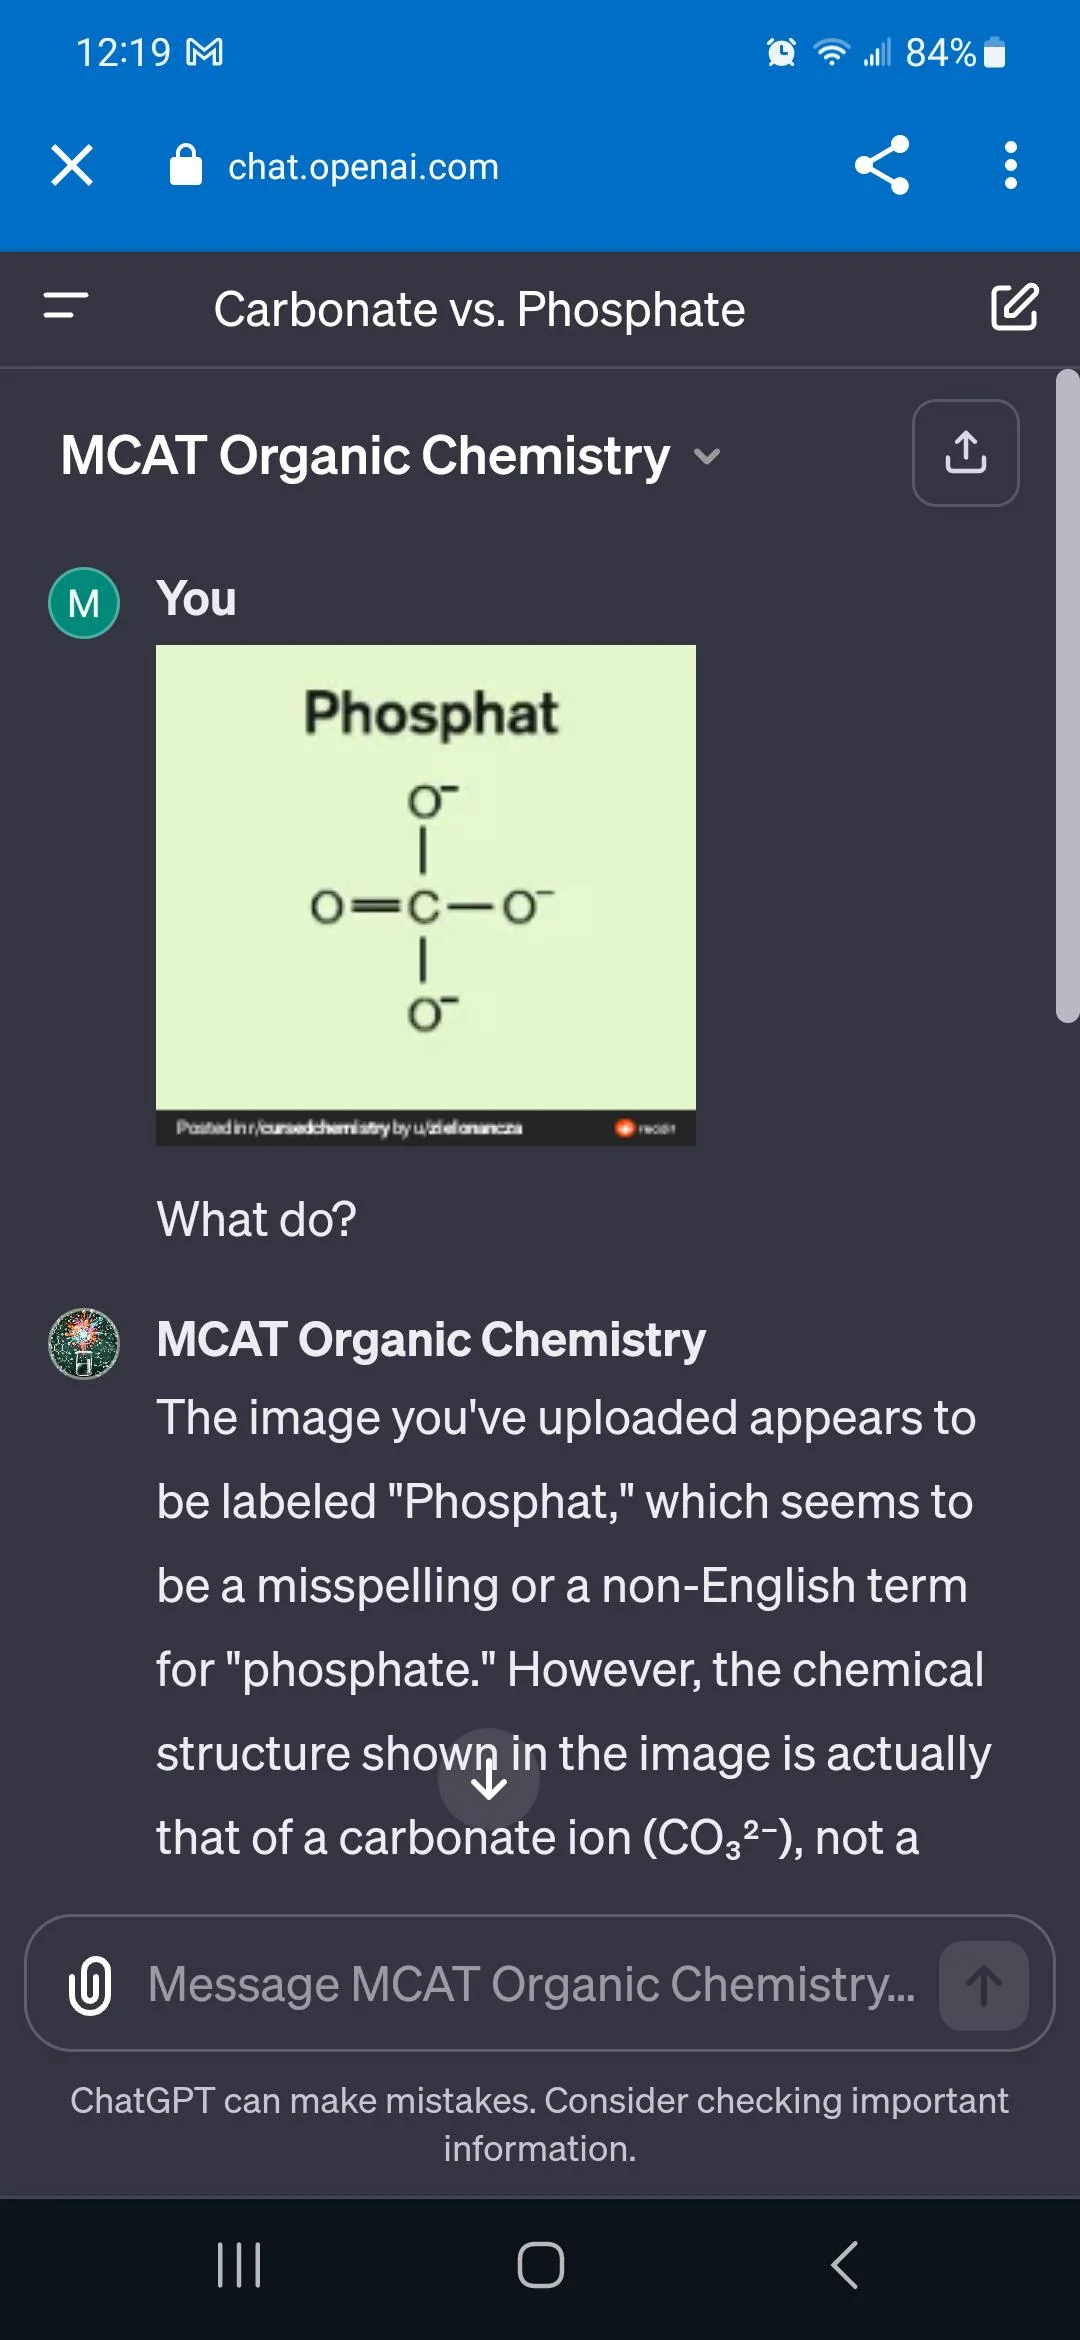
Task: Export the chat via the share-up icon
Action: (964, 452)
